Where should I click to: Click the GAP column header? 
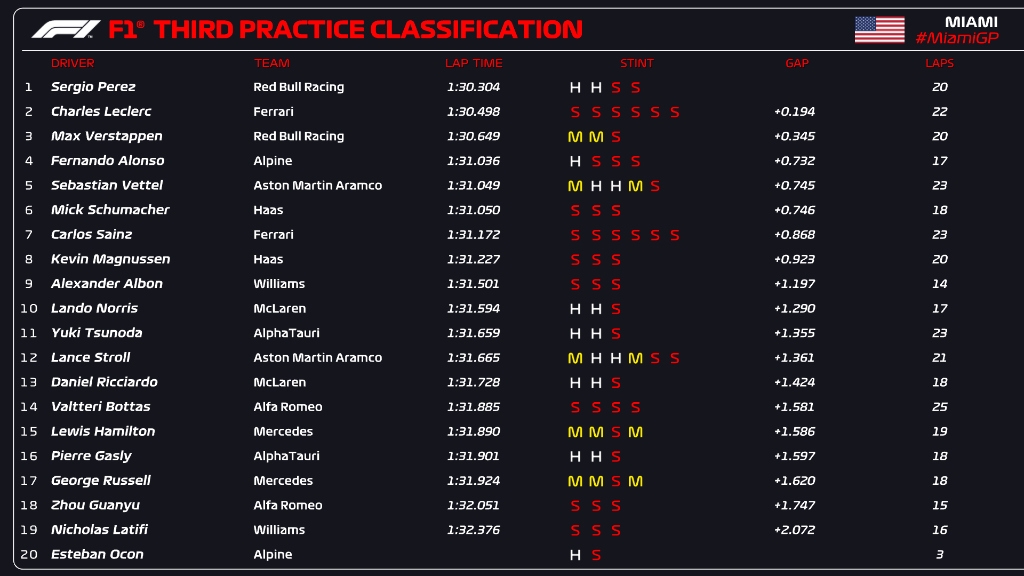(x=797, y=63)
